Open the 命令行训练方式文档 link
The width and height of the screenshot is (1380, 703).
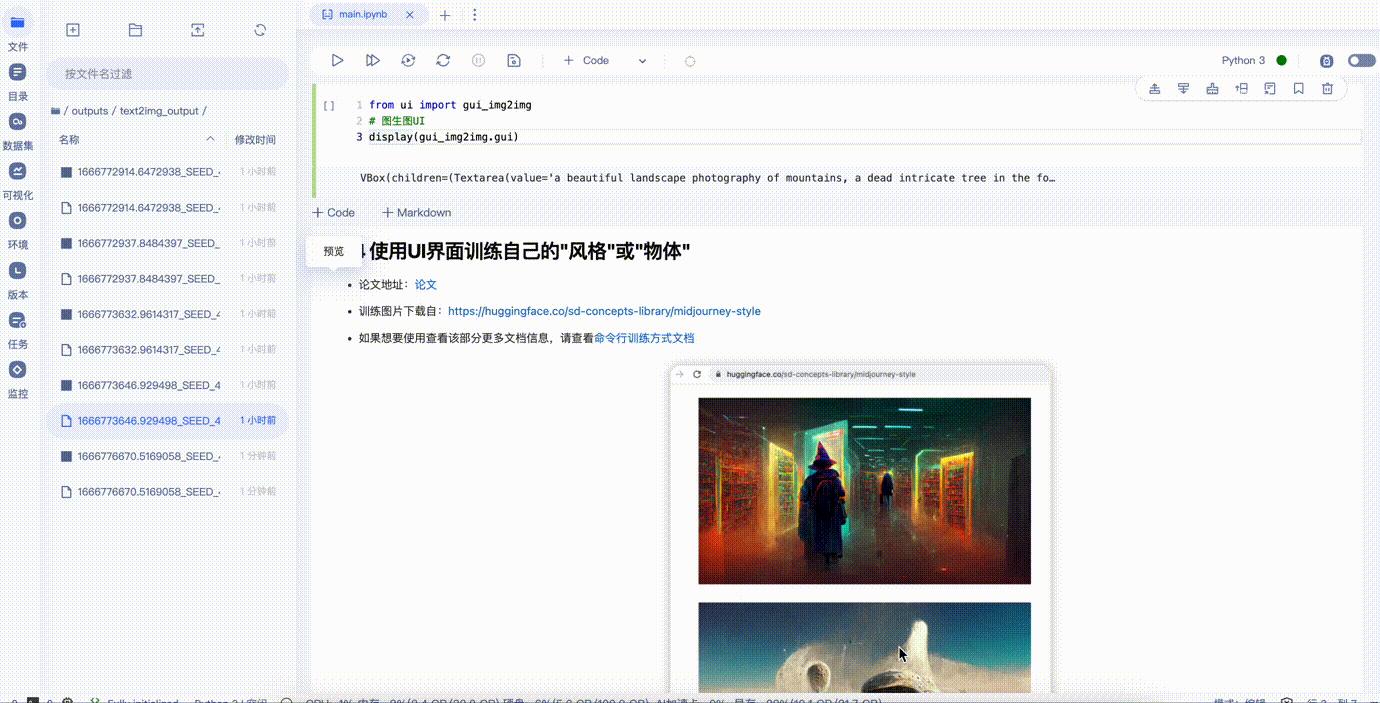click(x=644, y=338)
